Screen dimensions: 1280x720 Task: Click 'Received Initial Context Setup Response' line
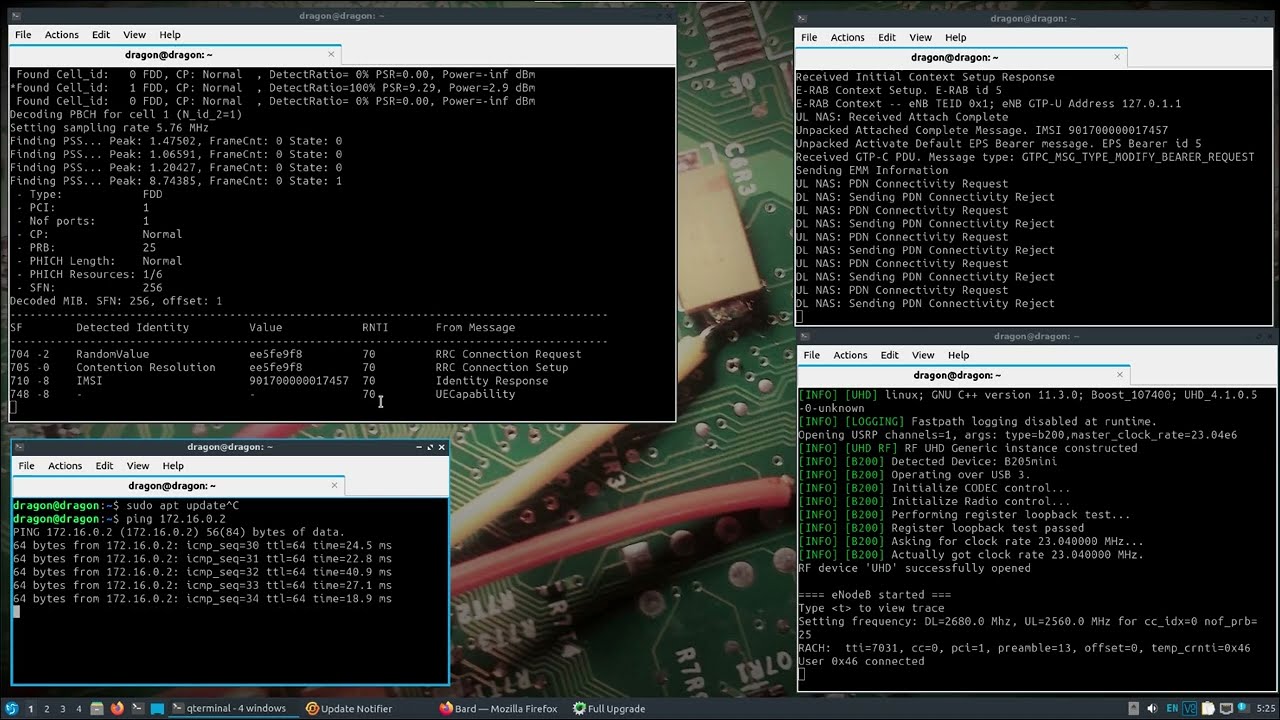point(925,77)
